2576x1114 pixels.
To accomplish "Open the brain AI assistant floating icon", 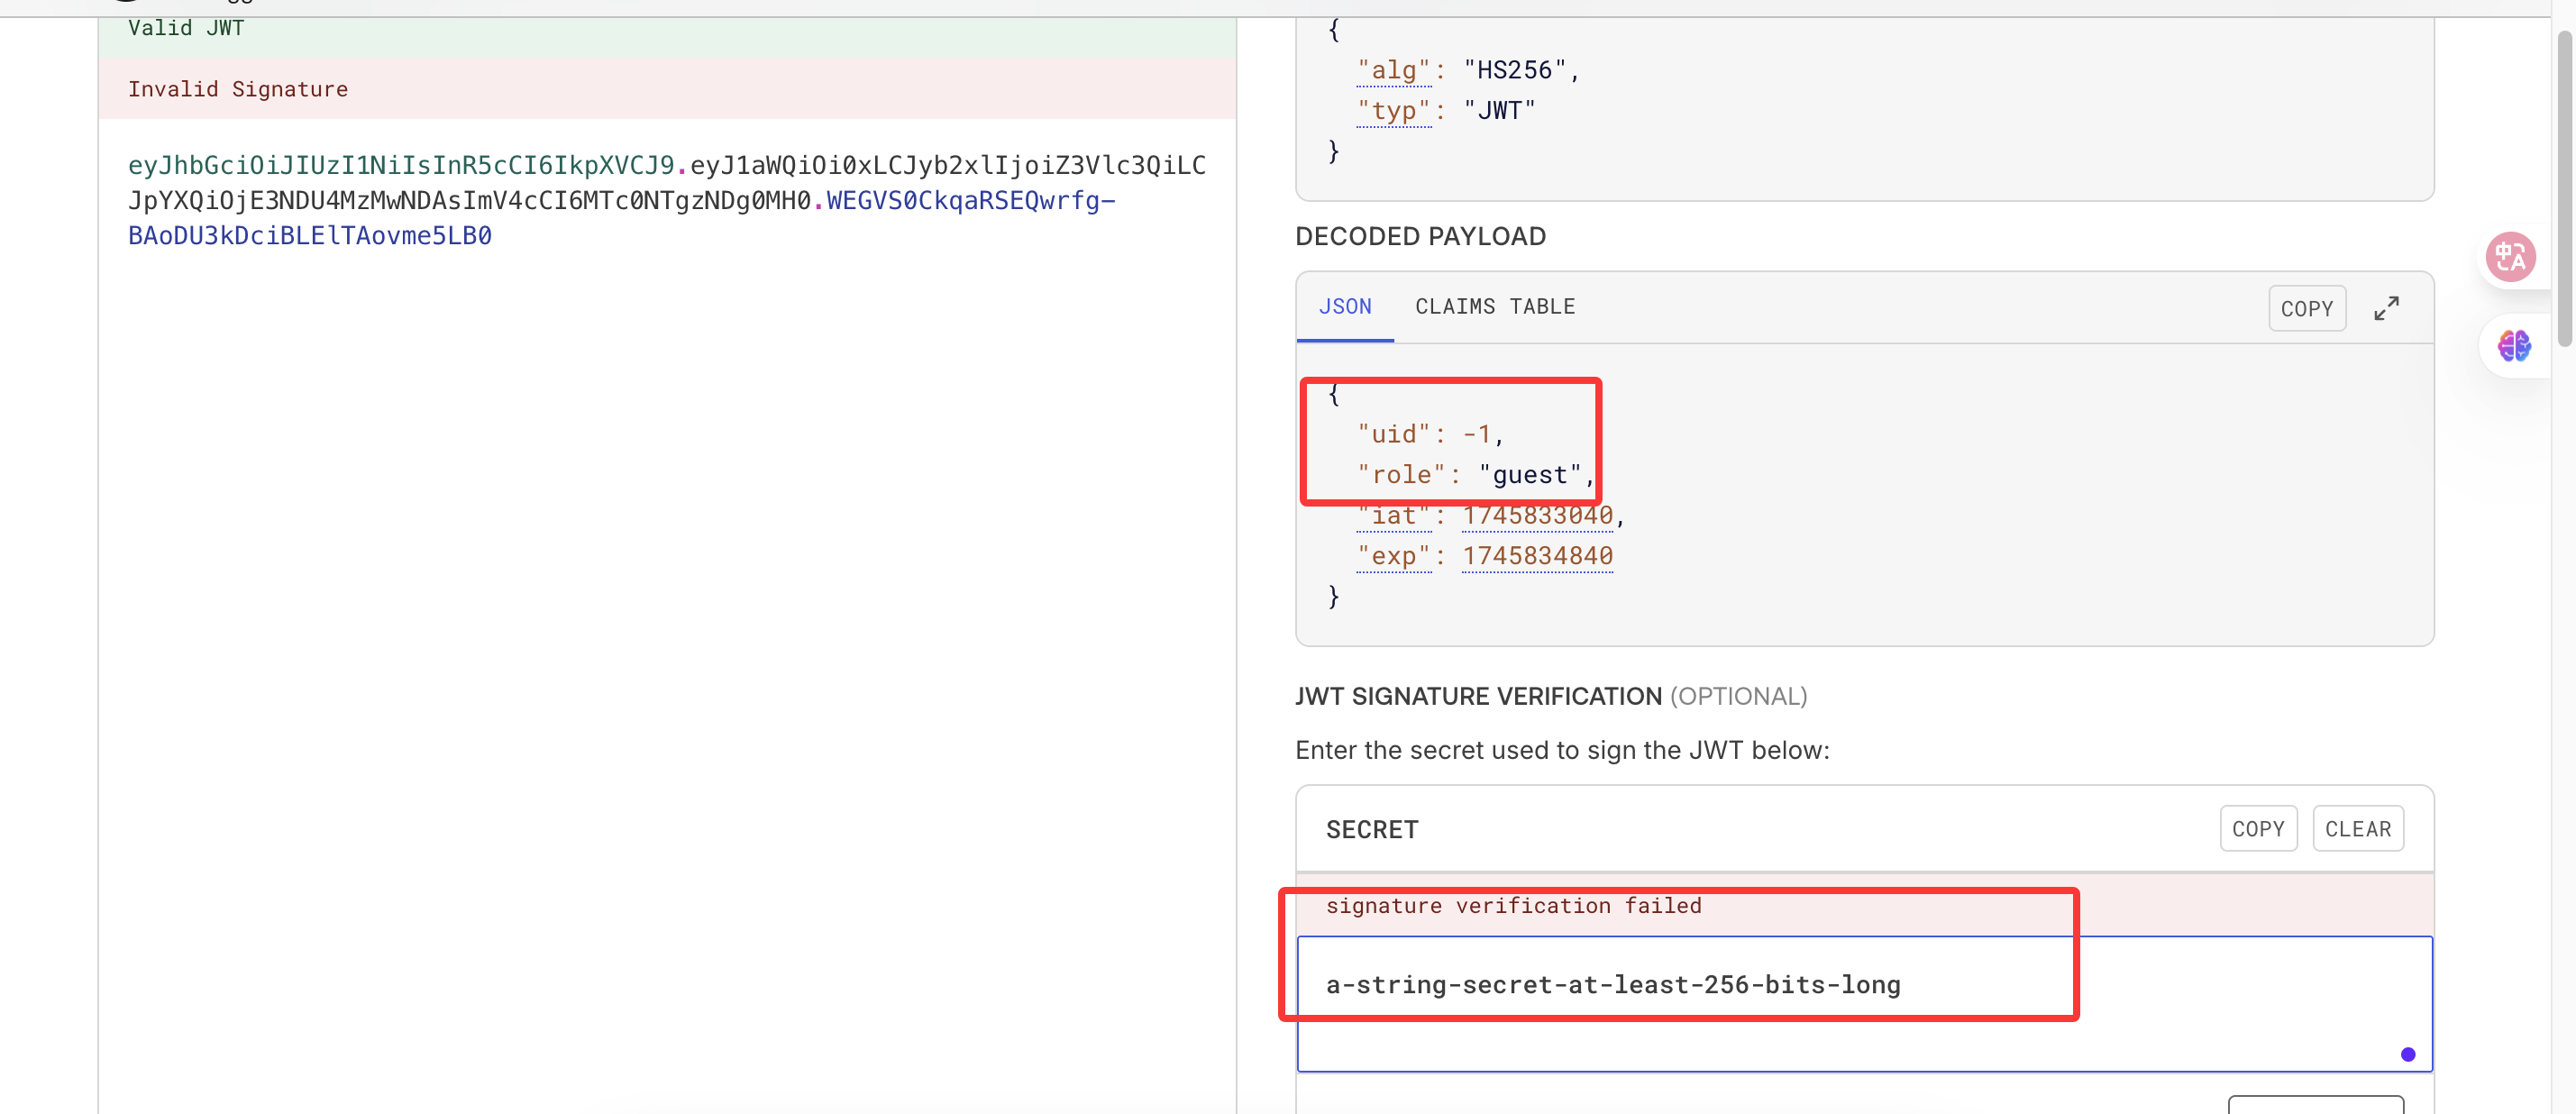I will click(x=2514, y=346).
